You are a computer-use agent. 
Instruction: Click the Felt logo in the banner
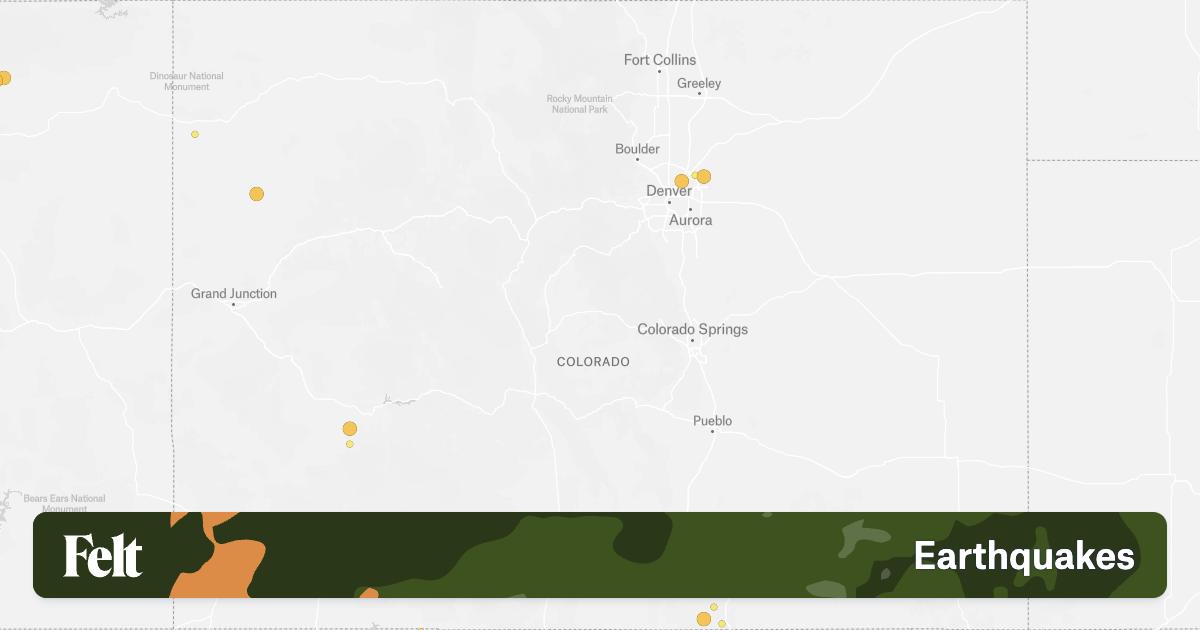coord(103,556)
